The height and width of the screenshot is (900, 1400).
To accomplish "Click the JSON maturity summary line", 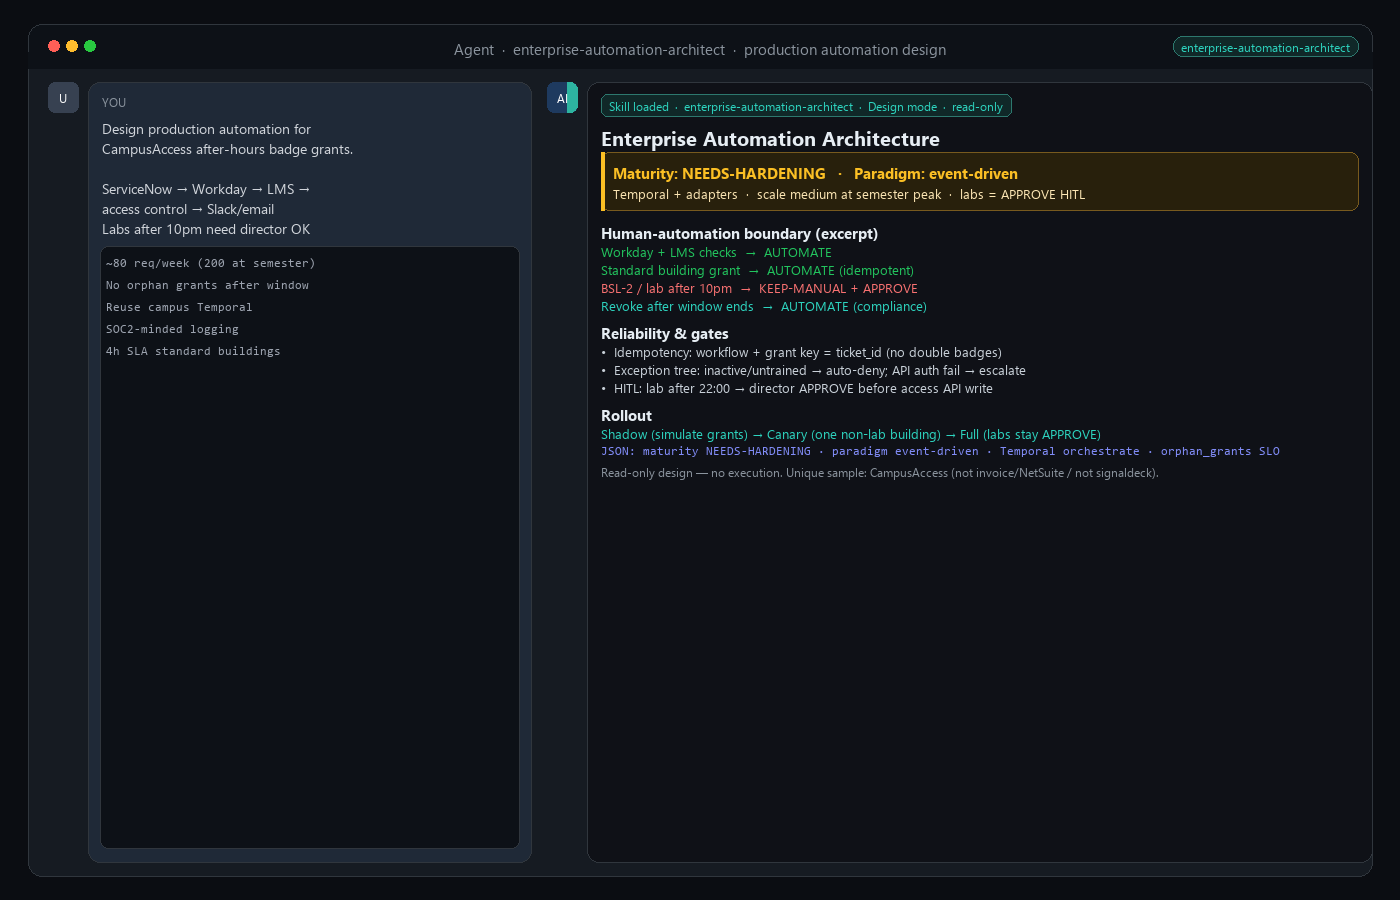I will (940, 452).
